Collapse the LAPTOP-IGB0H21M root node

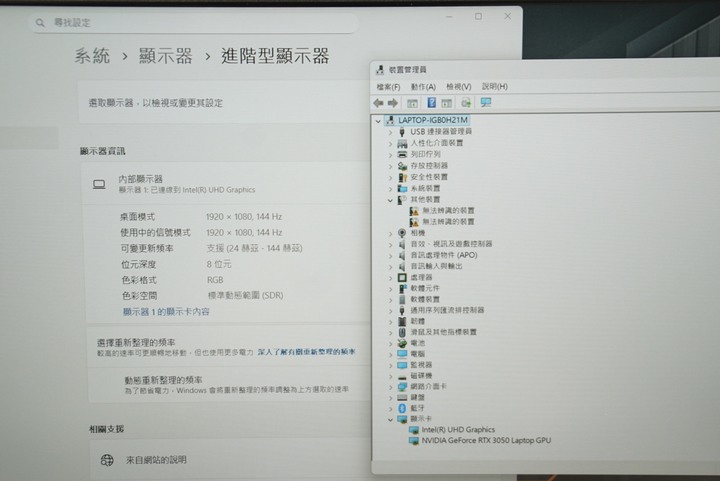coord(378,120)
